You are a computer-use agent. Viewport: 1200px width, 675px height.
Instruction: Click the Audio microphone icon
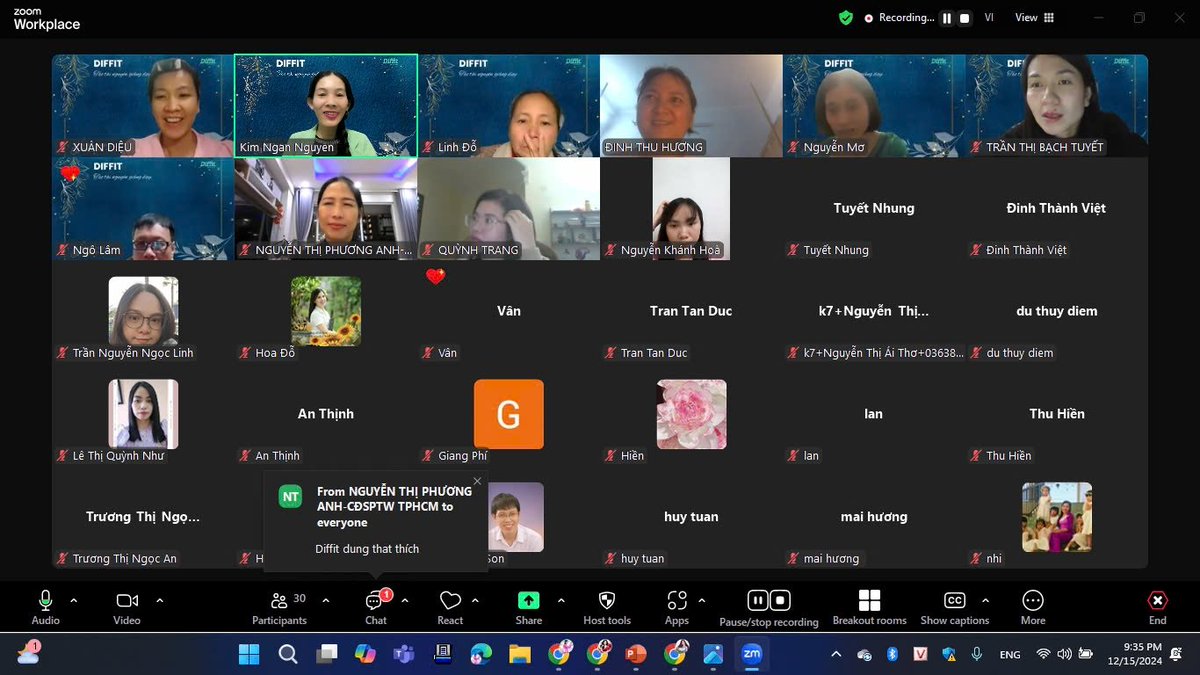[x=45, y=600]
